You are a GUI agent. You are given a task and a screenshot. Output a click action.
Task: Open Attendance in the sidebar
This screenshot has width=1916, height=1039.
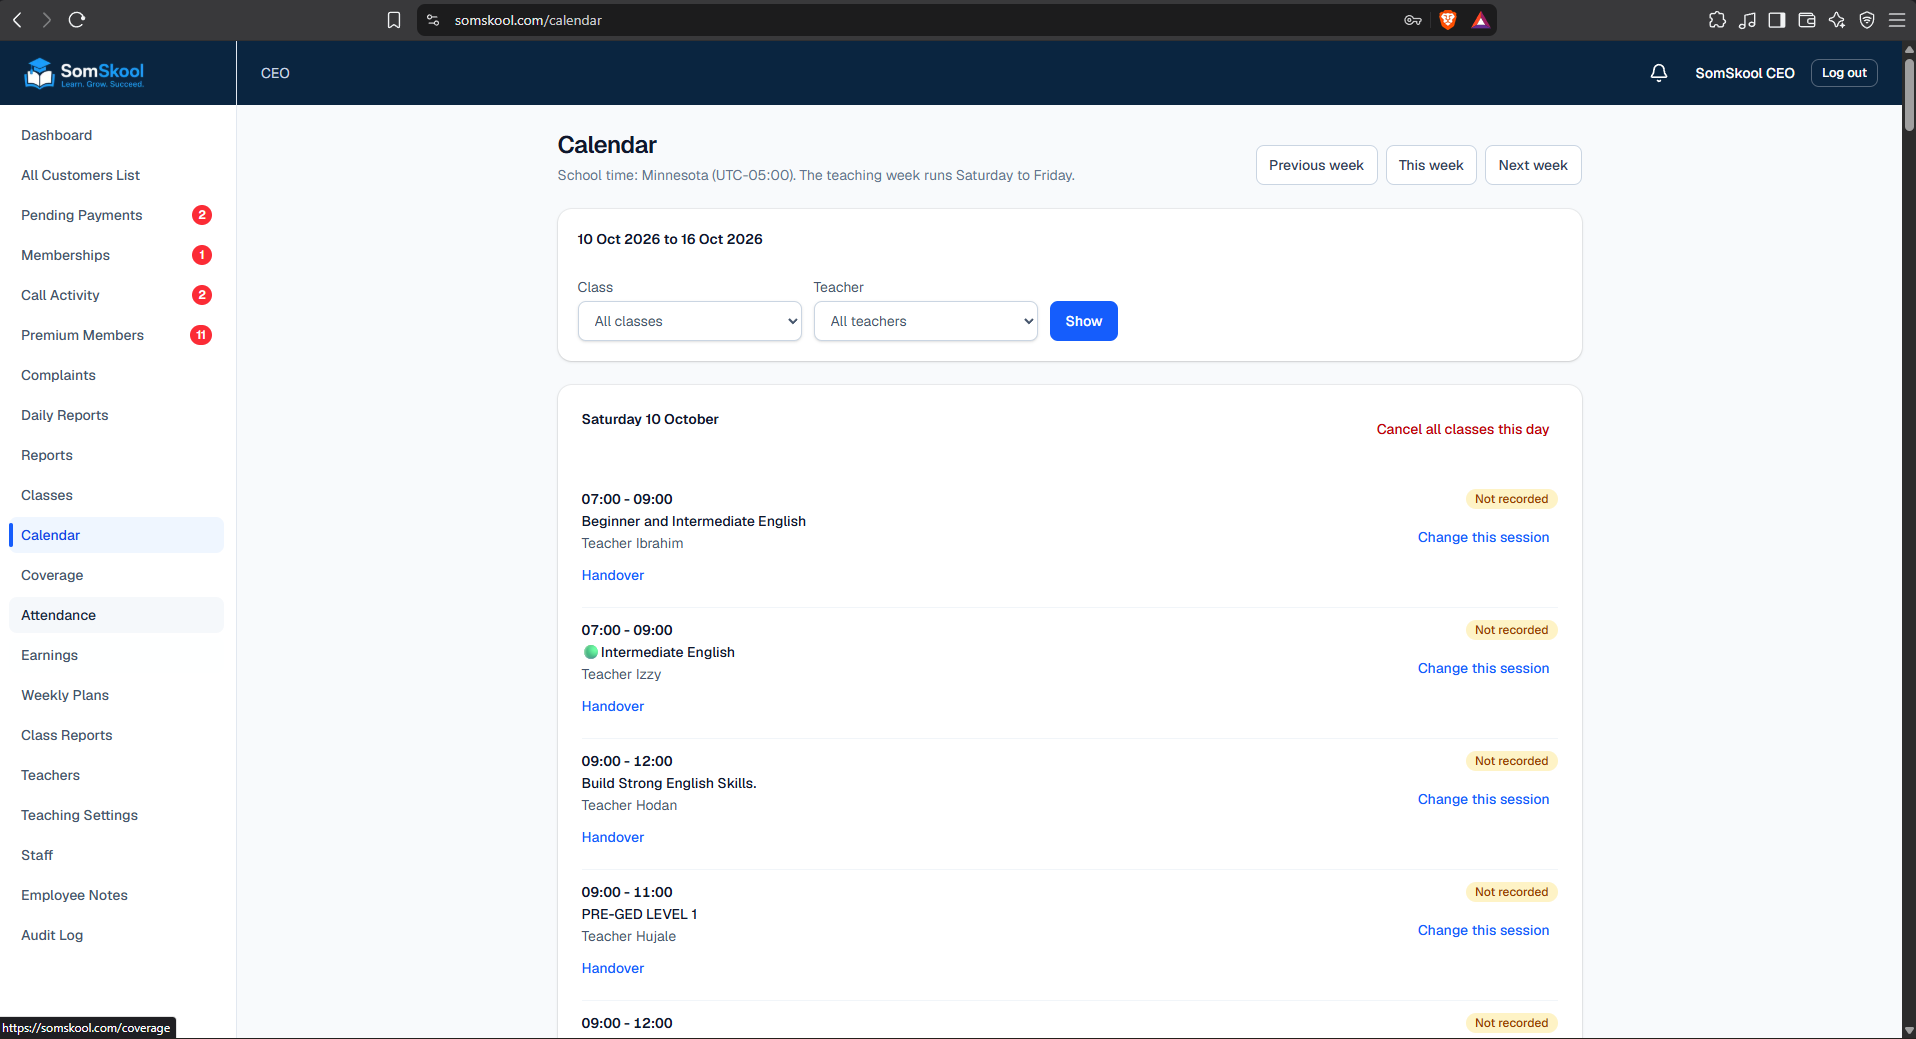pyautogui.click(x=116, y=615)
